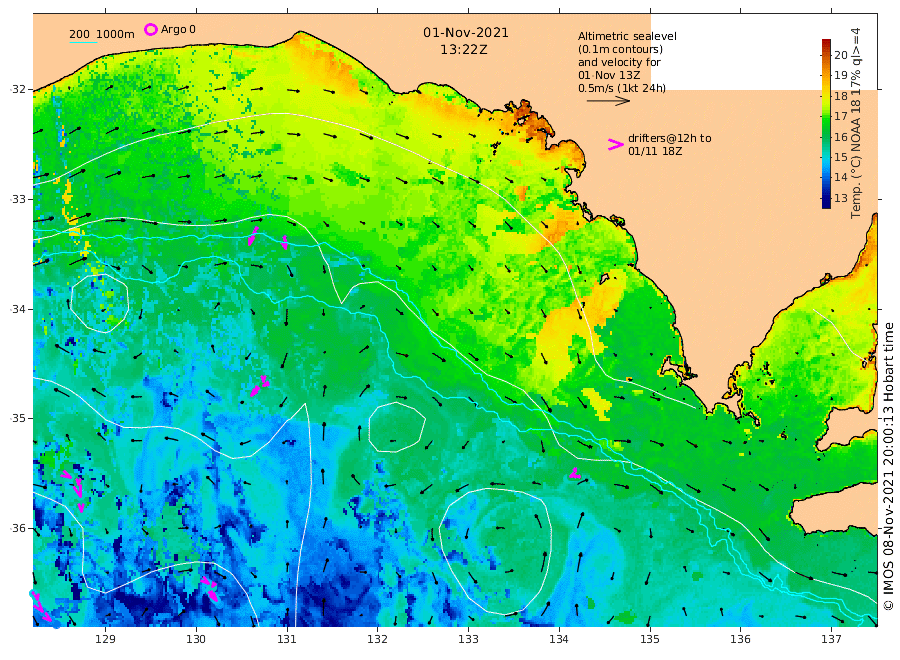Select the 'Argo 0' legend label
This screenshot has width=900, height=660.
click(178, 29)
